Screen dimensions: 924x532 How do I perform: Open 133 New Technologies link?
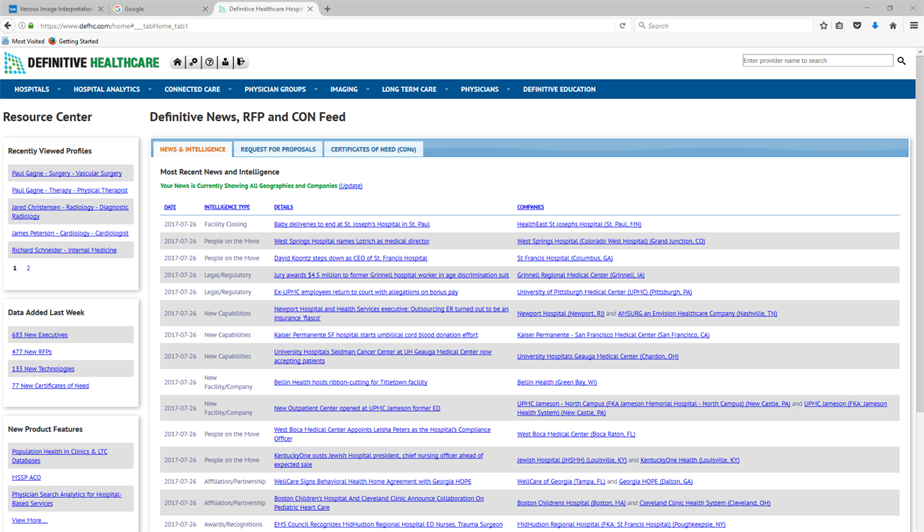(x=43, y=369)
